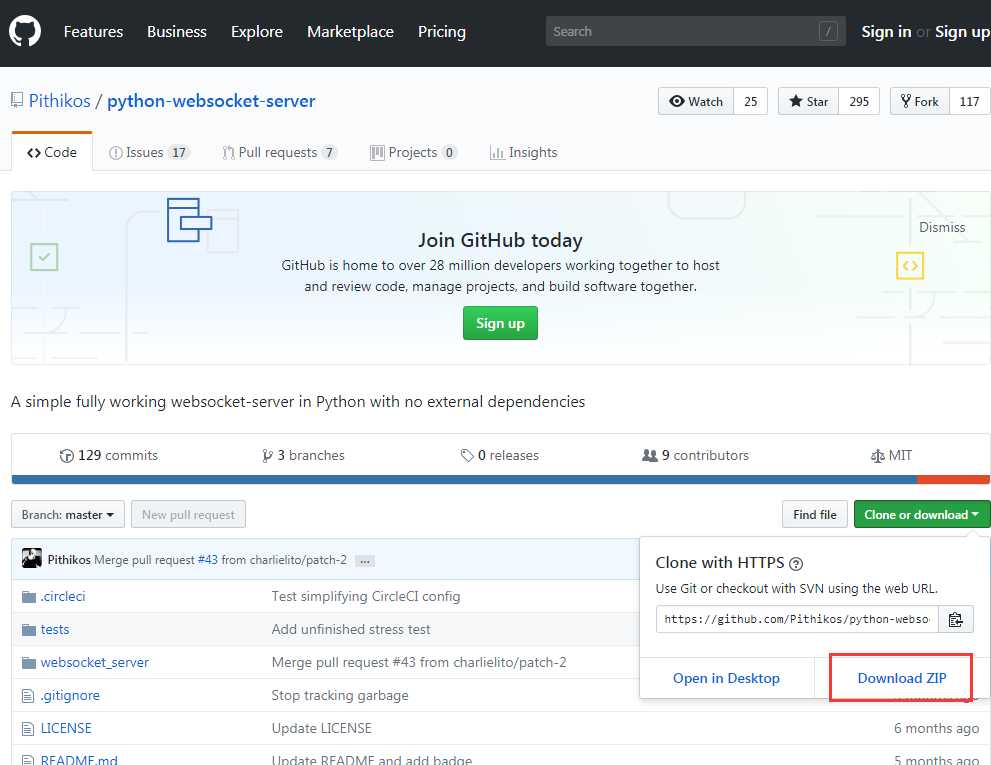Click the repository book icon beside Pithikos
The height and width of the screenshot is (765, 991).
(17, 100)
